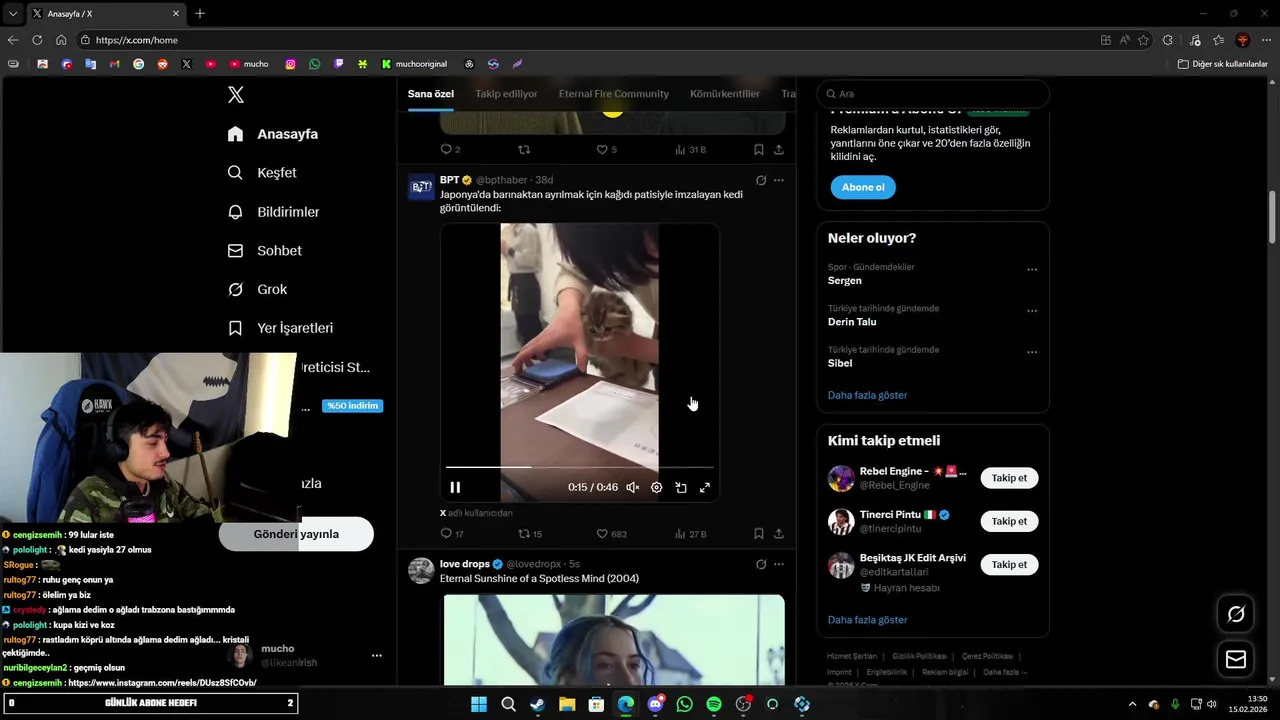
Task: Open the muchooriginal bookmark
Action: [x=414, y=64]
